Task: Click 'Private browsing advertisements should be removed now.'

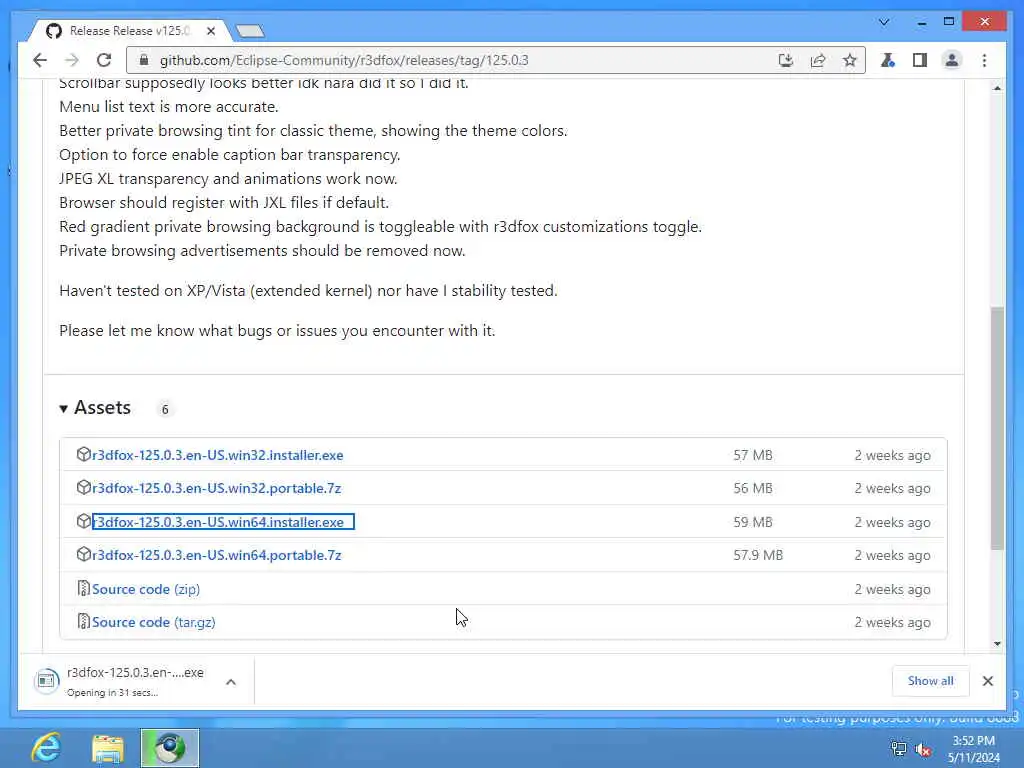Action: (x=262, y=251)
